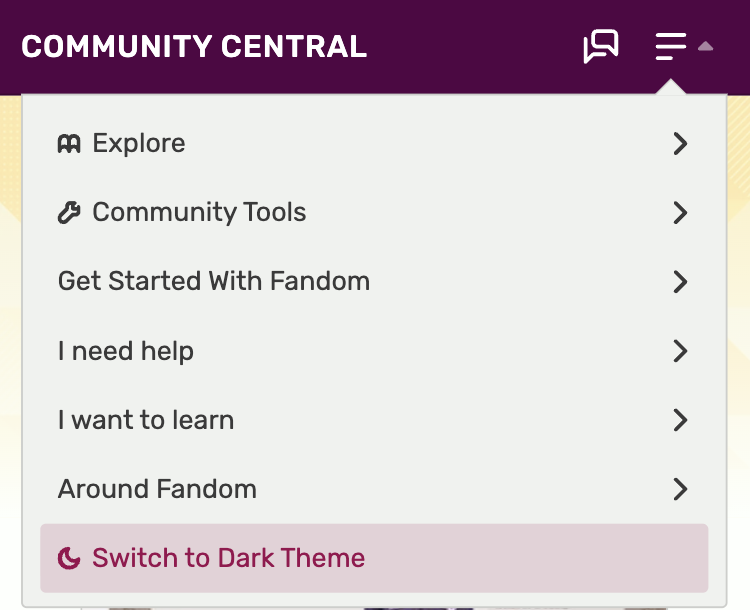This screenshot has width=750, height=610.
Task: Go to Community Central home title
Action: tap(194, 46)
